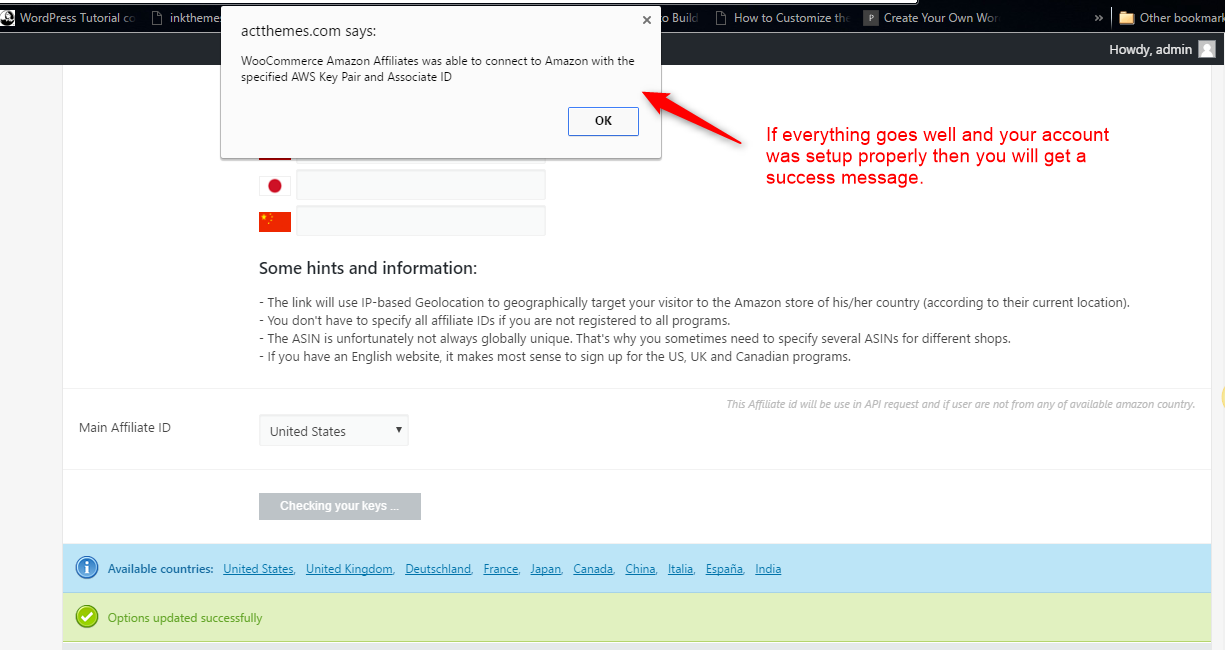
Task: Click the Main Affiliate ID label
Action: [x=125, y=427]
